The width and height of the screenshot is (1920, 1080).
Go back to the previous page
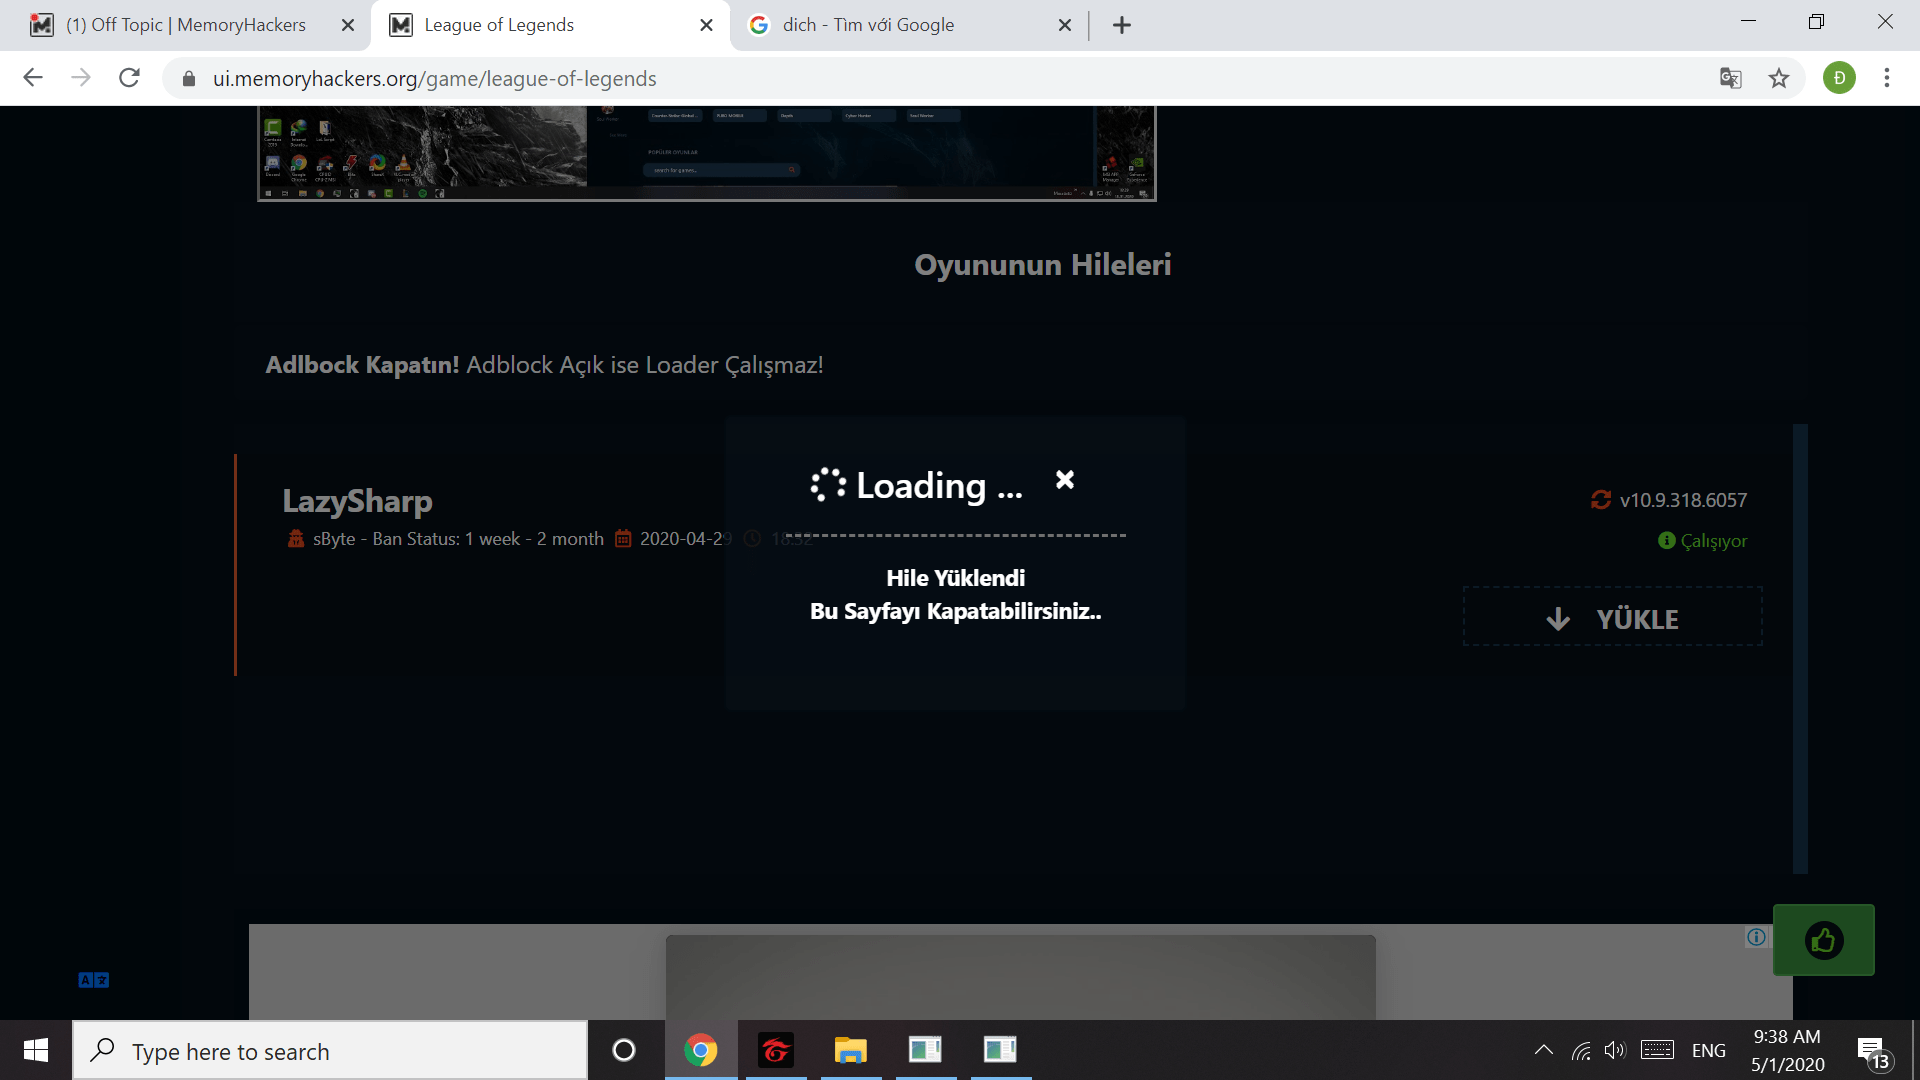[33, 78]
